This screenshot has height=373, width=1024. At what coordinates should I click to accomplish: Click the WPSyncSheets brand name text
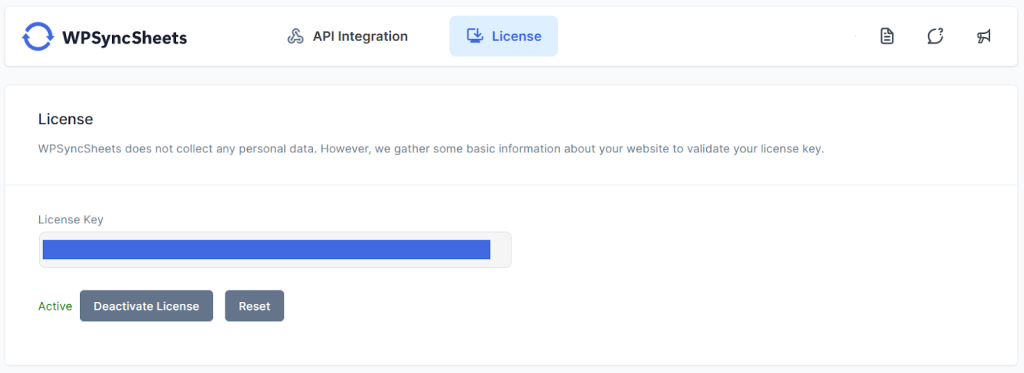click(124, 38)
